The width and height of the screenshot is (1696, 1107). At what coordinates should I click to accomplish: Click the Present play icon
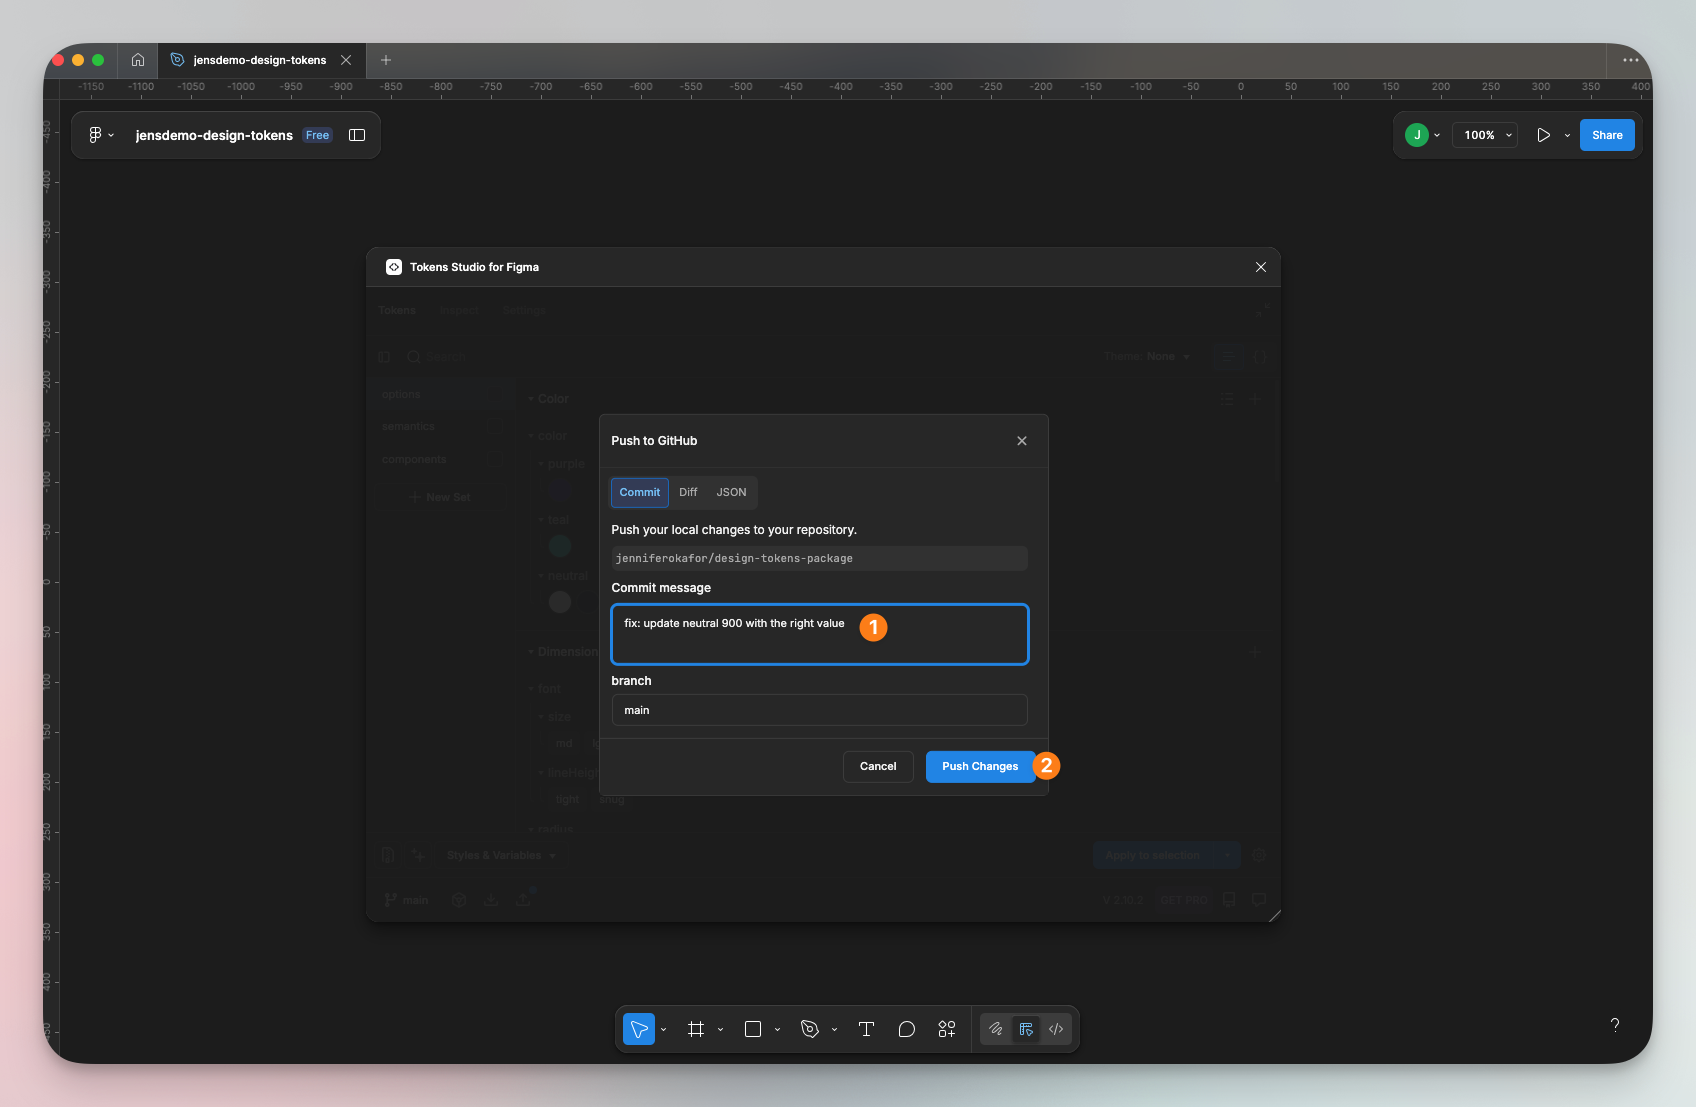pos(1543,135)
